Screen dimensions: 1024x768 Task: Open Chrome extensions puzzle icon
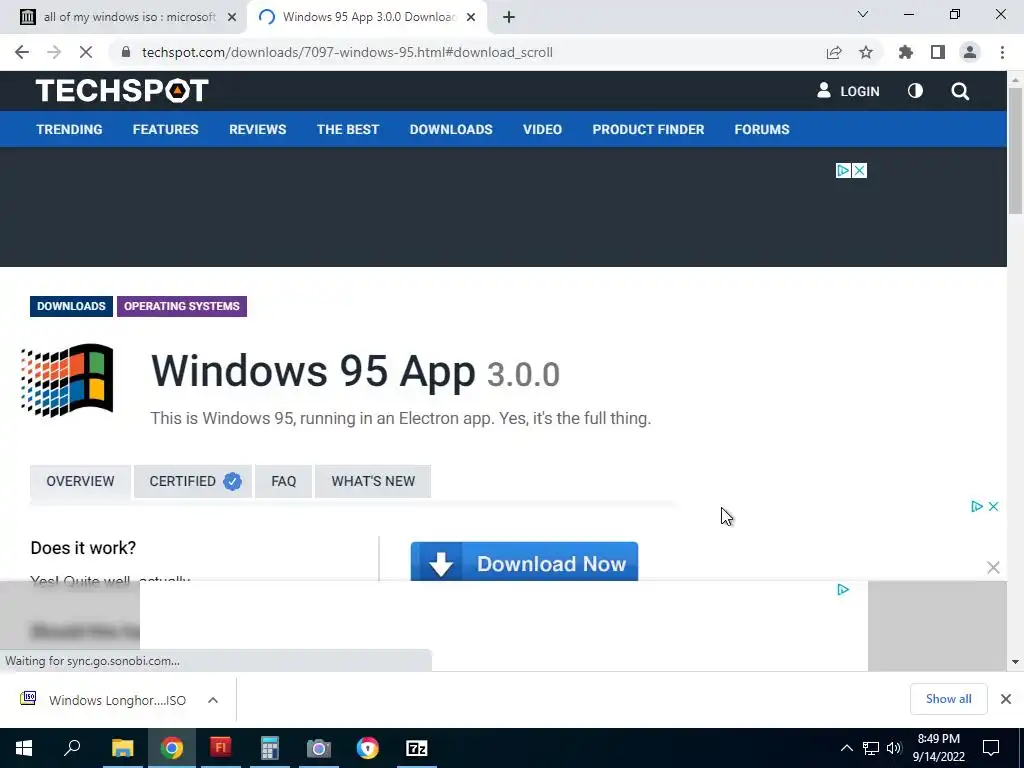coord(906,52)
